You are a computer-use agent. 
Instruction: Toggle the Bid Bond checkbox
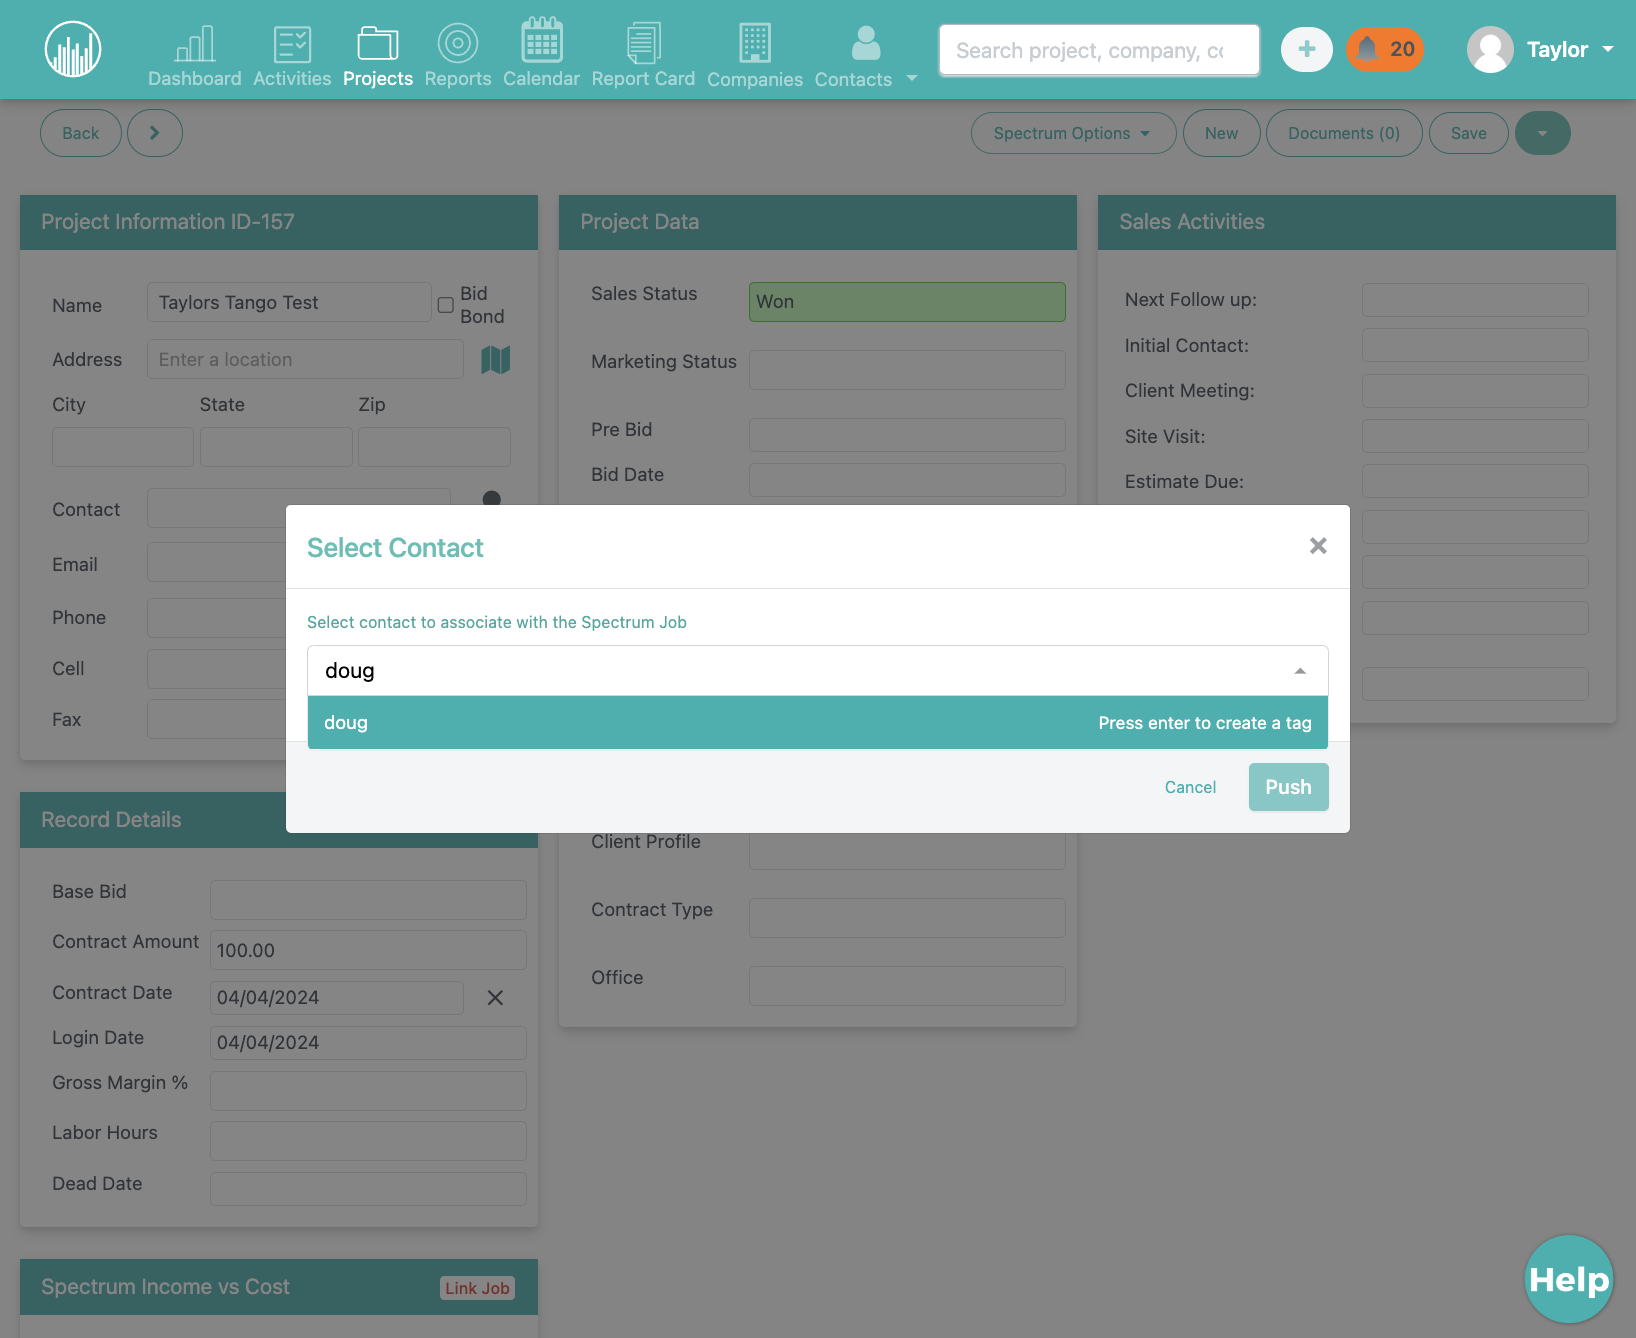(446, 305)
